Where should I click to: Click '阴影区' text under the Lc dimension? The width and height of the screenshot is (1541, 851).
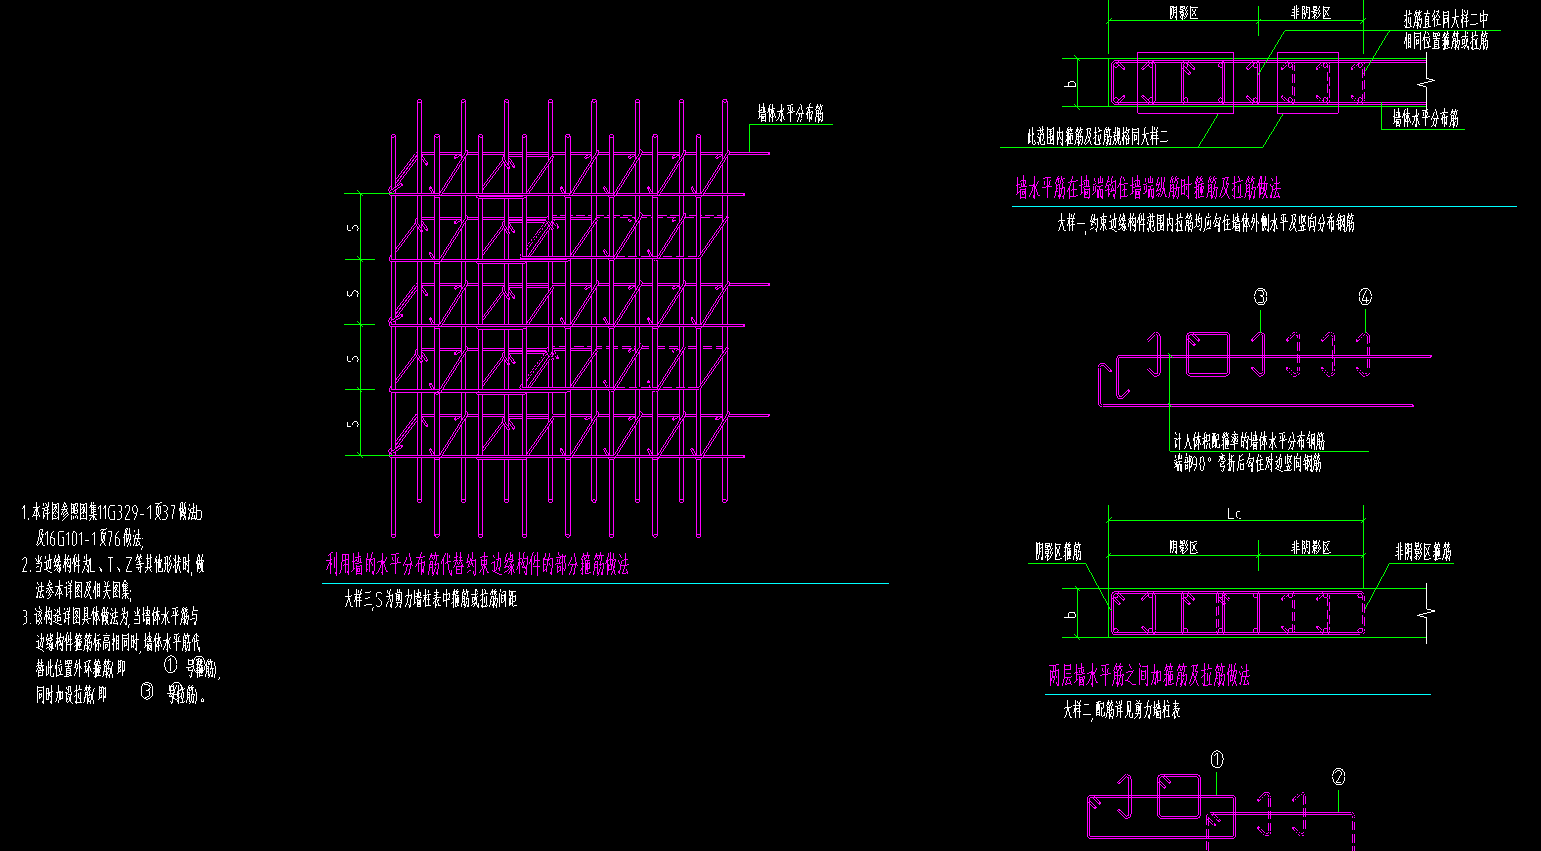tap(1183, 548)
